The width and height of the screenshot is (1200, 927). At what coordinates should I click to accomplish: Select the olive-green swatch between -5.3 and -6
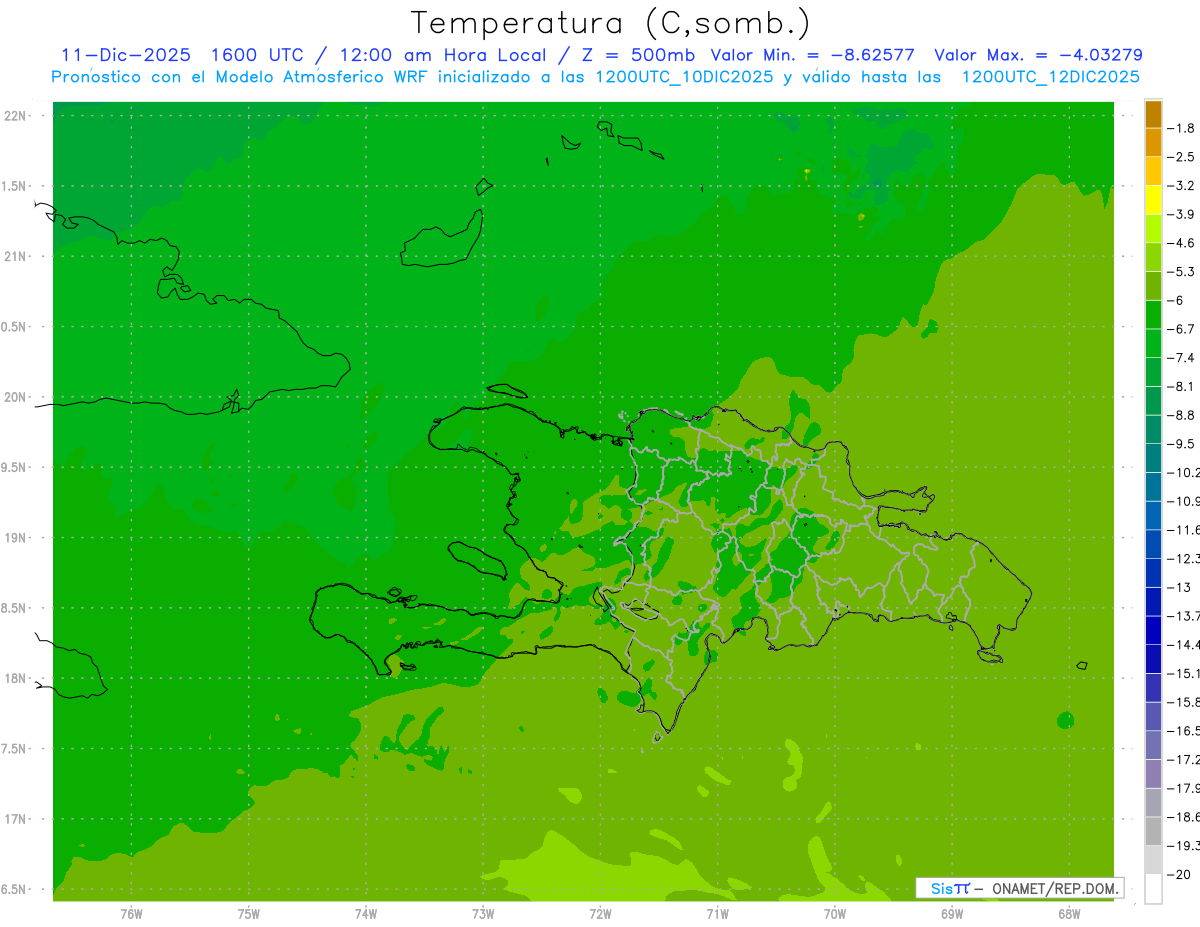tap(1153, 286)
